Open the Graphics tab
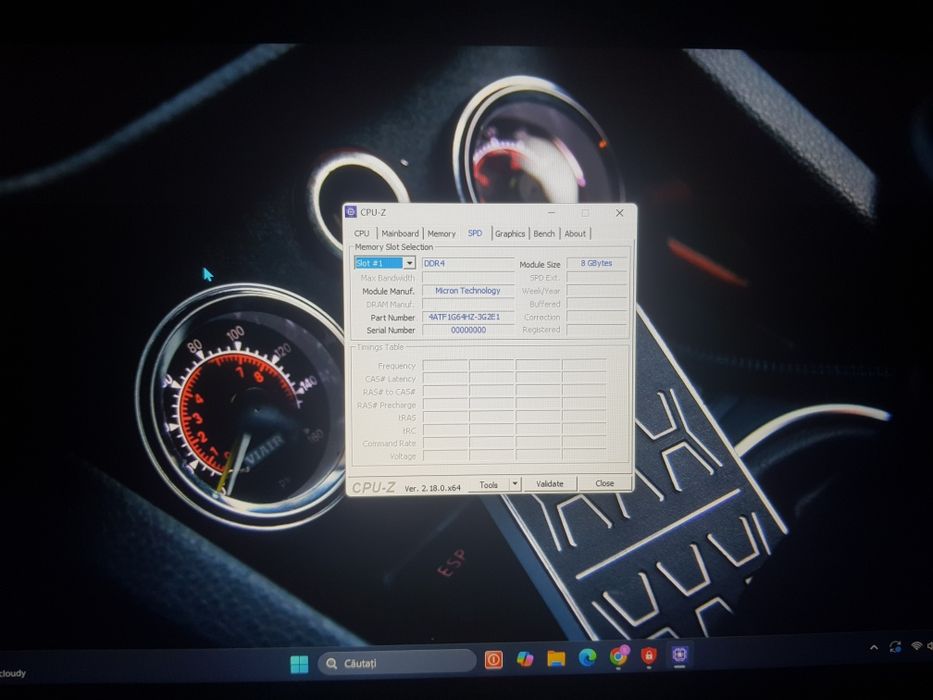 (510, 233)
